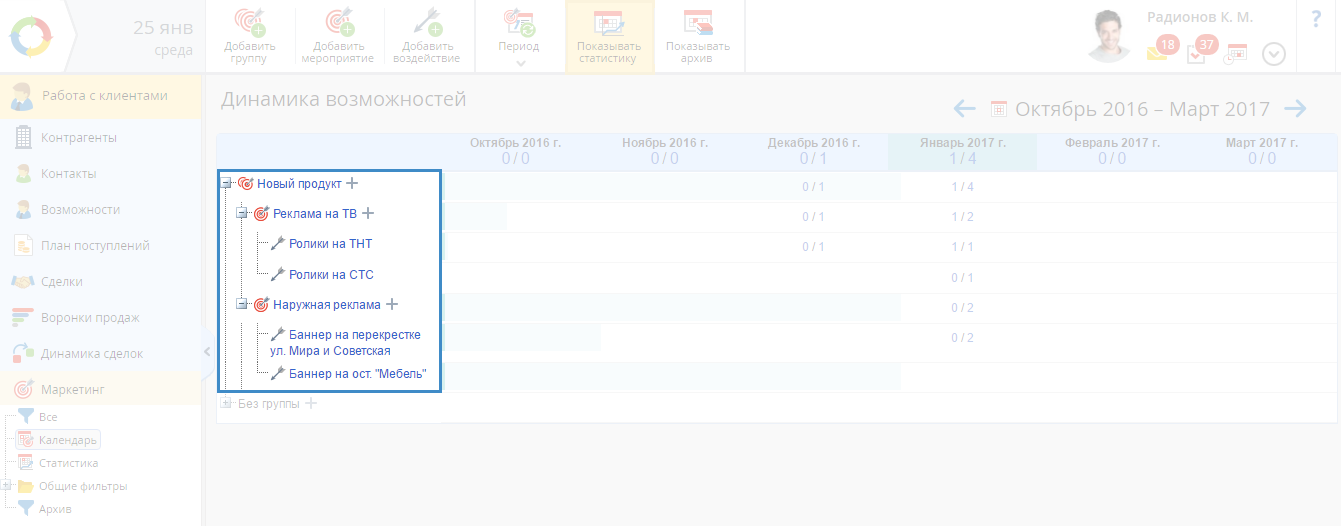
Task: Open Работа с клиентами section
Action: 101,96
